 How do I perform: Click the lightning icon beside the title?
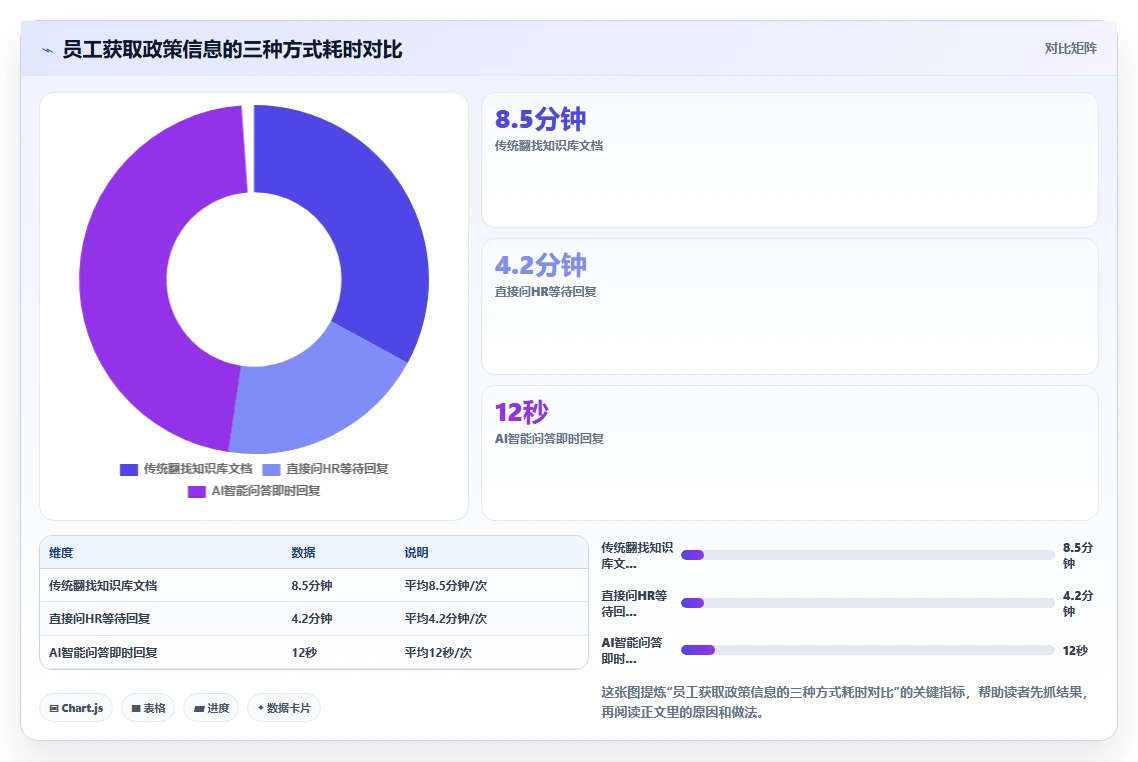pyautogui.click(x=48, y=50)
